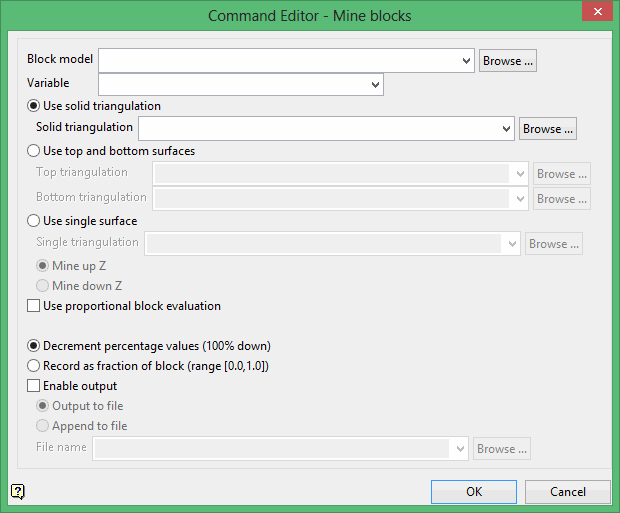Click into the Block model text field
Screen dimensions: 620x513
click(x=280, y=61)
